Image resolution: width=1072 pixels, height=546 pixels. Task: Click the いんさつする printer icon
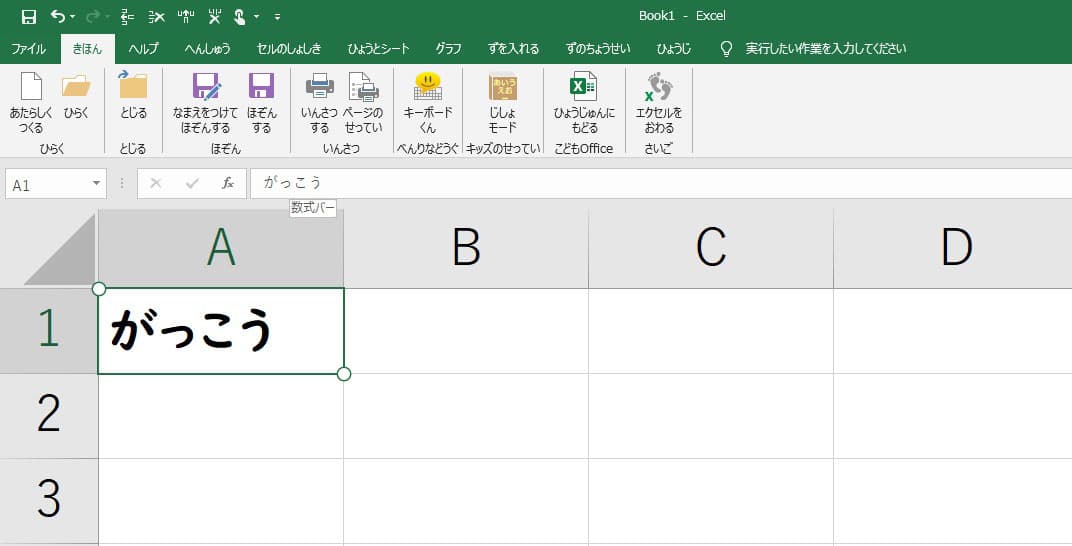pos(319,86)
